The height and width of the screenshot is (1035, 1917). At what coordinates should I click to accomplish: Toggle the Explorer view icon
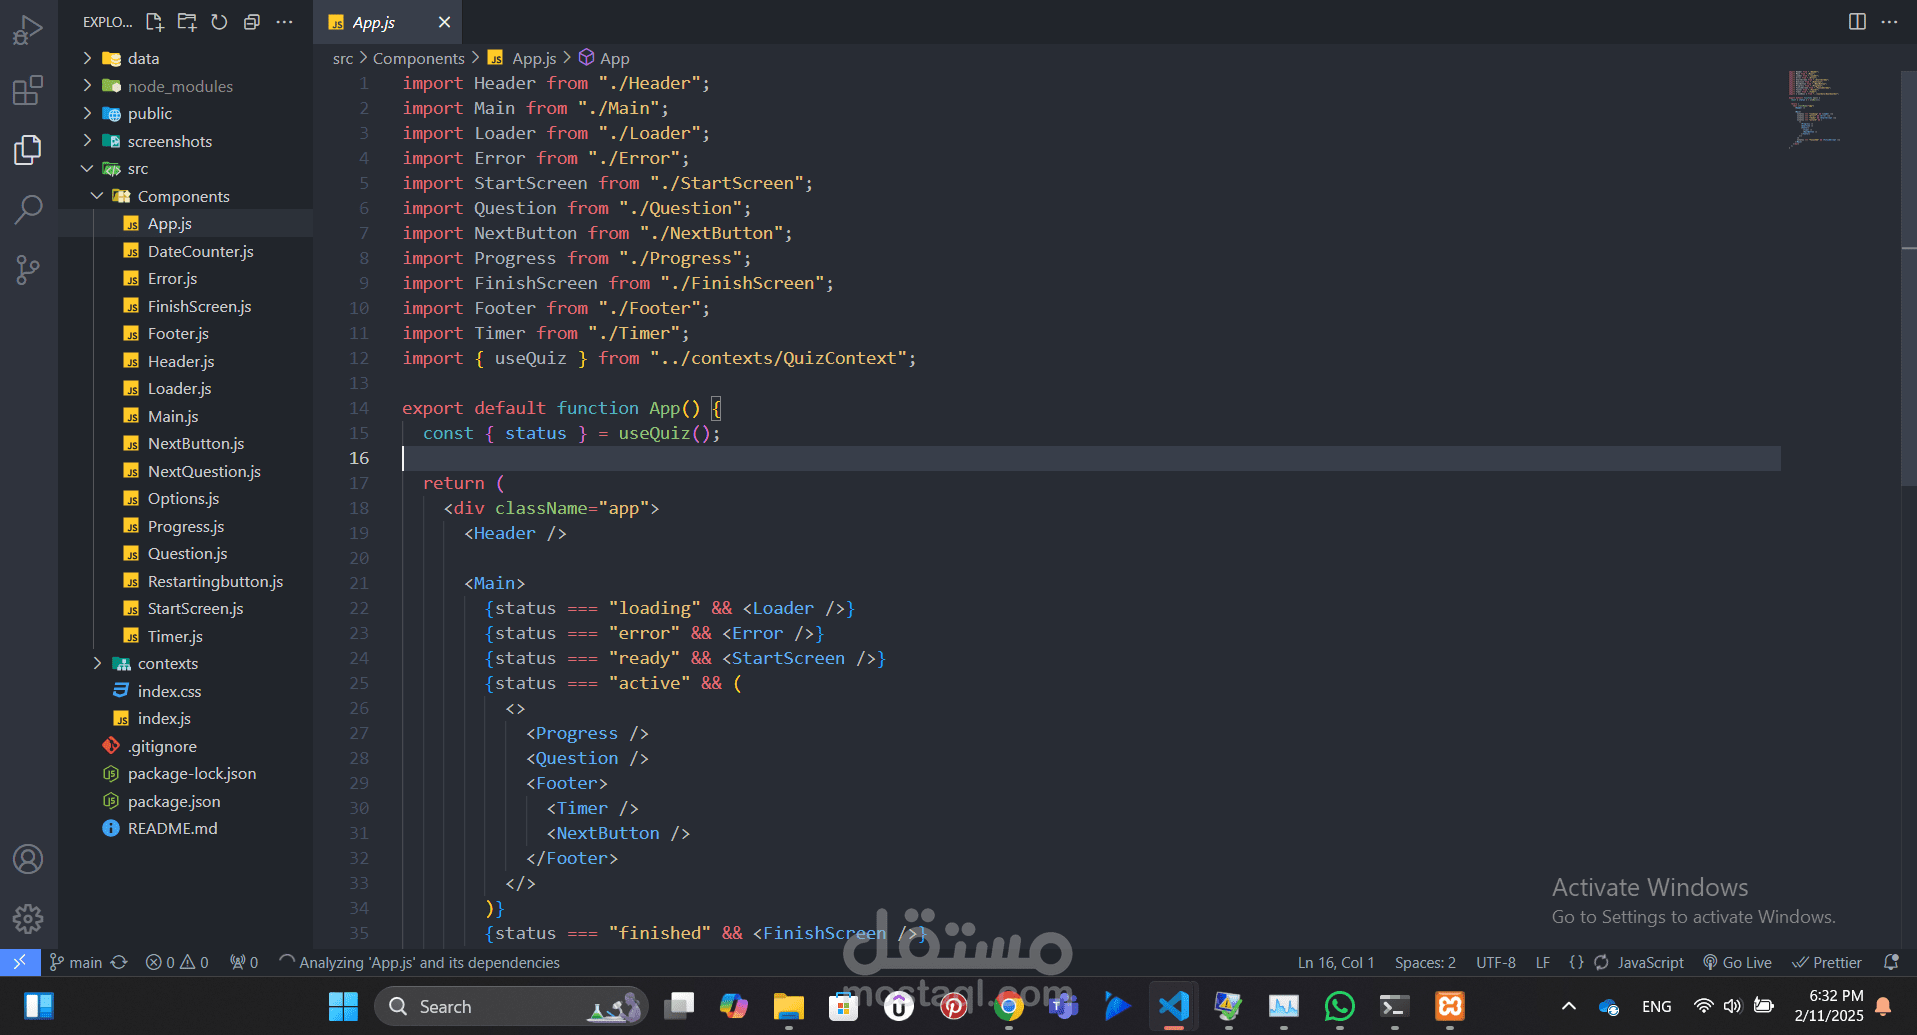[28, 150]
